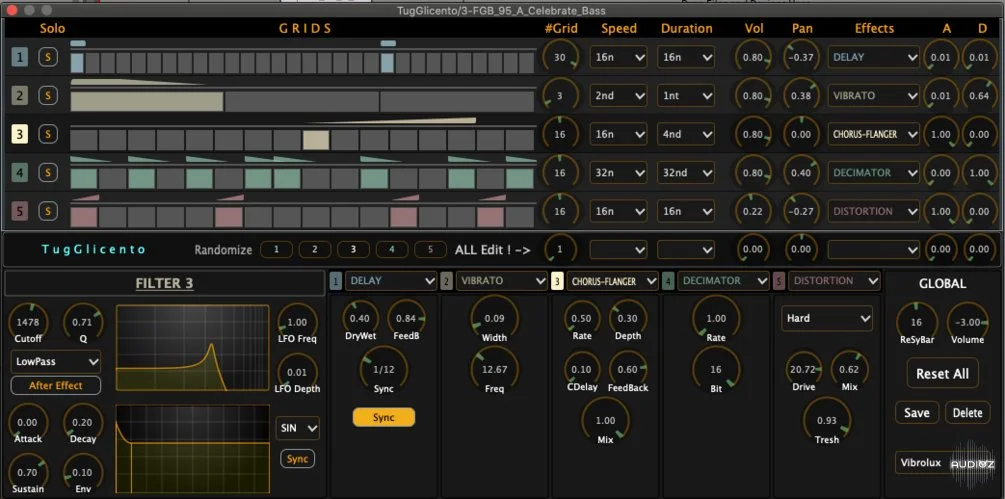Click the FILTER 3 header

(x=165, y=283)
